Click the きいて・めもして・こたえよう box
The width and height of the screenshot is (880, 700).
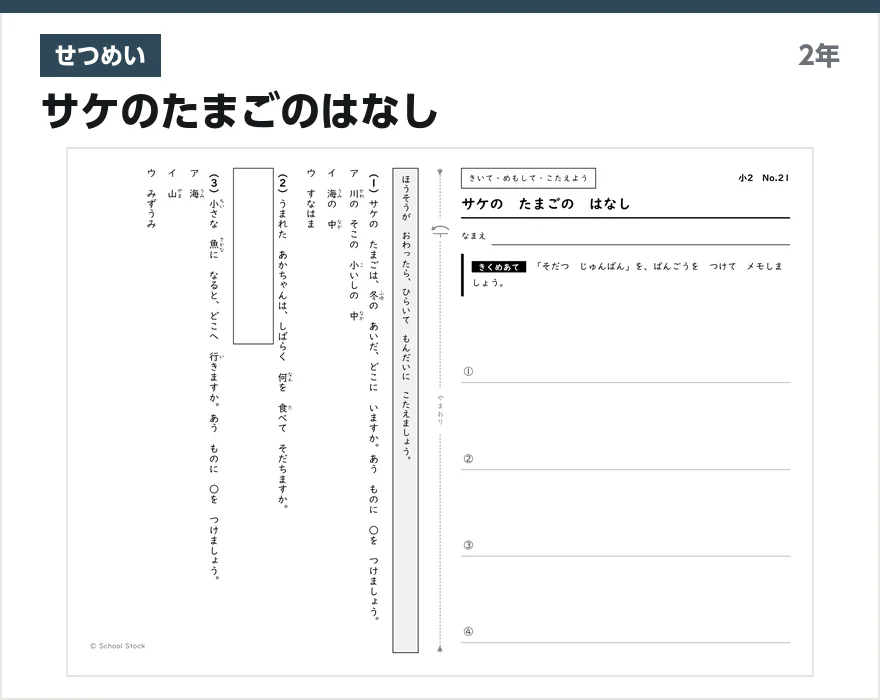coord(528,178)
